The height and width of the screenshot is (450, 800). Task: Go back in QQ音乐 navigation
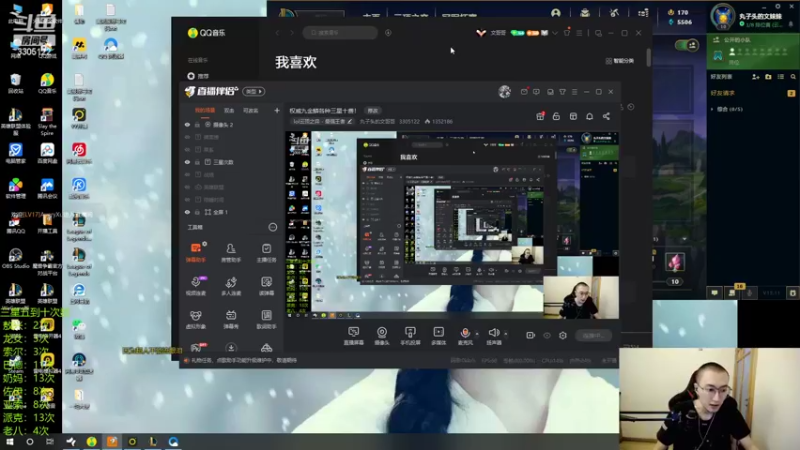pyautogui.click(x=278, y=33)
